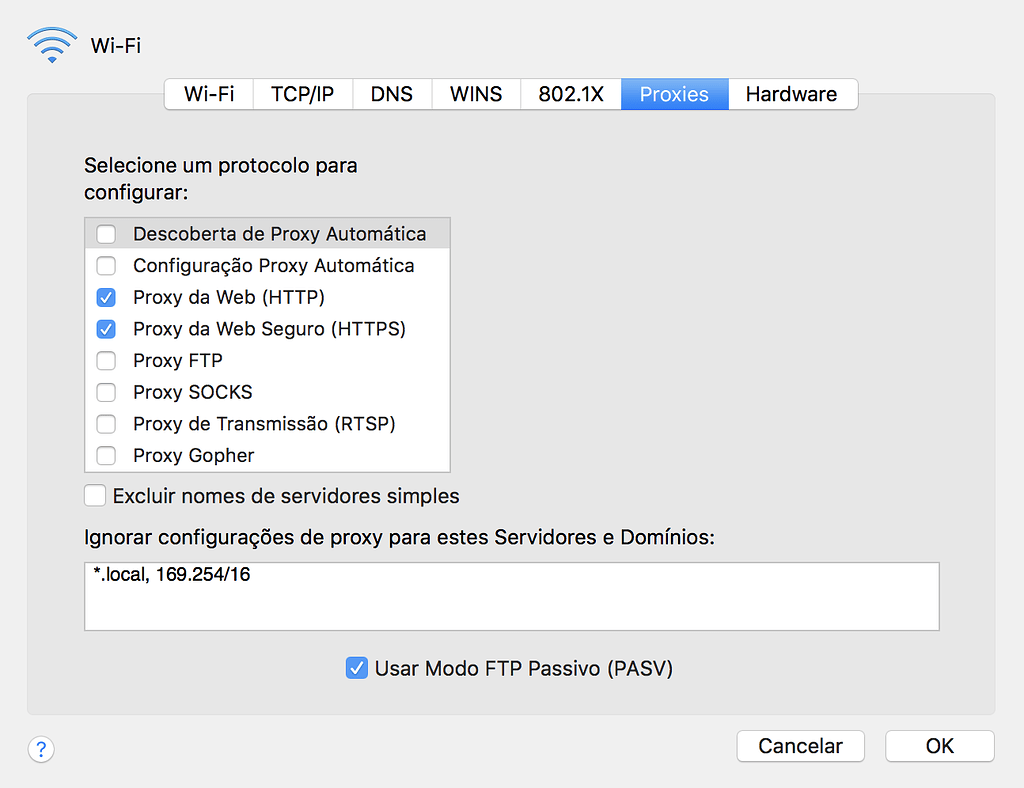
Task: Open the WINS tab
Action: tap(476, 94)
